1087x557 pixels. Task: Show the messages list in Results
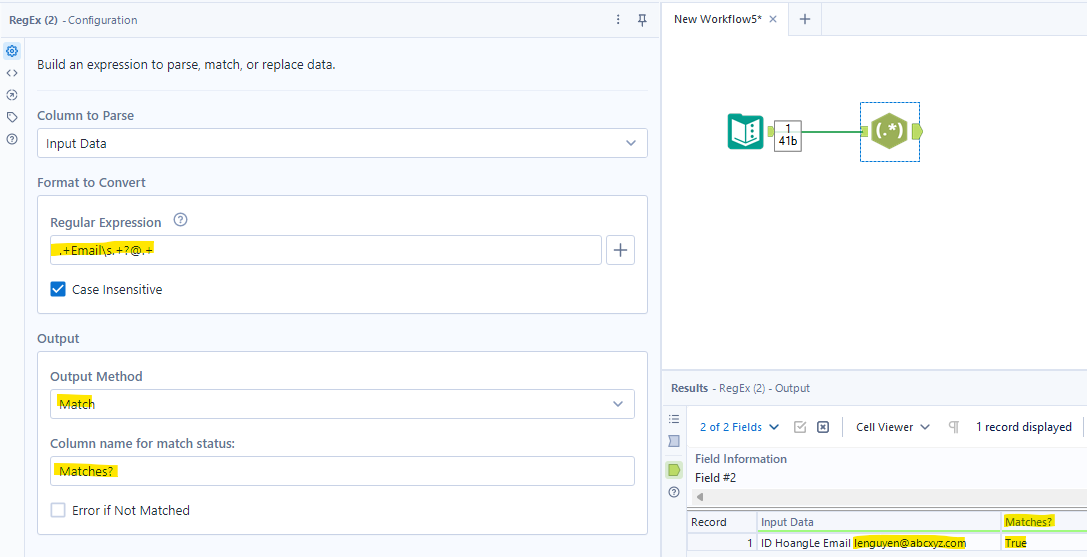tap(674, 419)
